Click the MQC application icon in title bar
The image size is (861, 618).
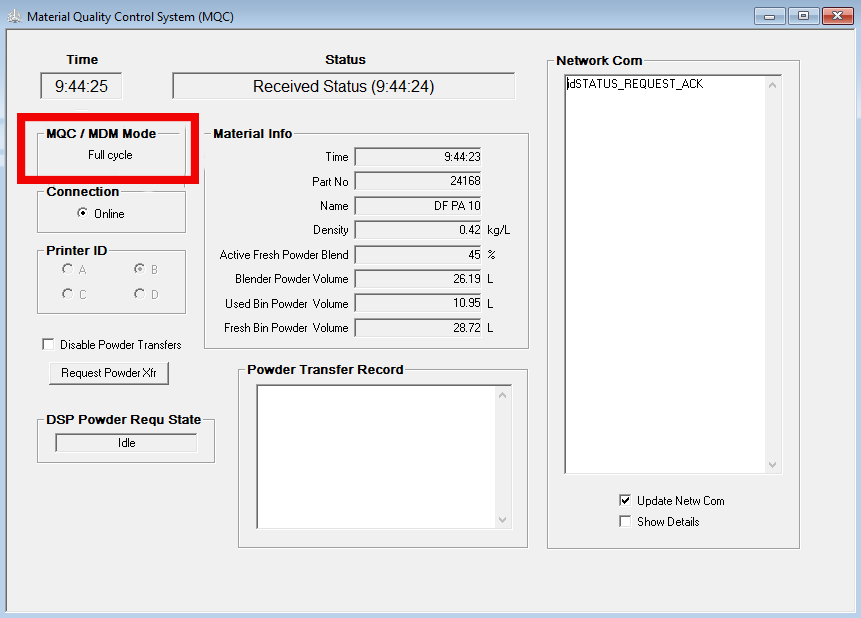[x=13, y=17]
